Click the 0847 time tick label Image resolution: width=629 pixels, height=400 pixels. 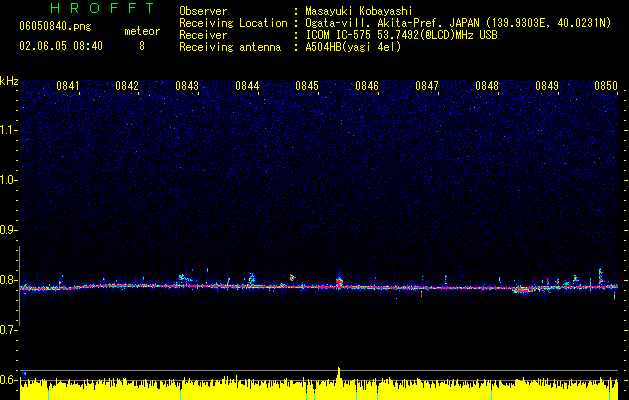[x=427, y=86]
